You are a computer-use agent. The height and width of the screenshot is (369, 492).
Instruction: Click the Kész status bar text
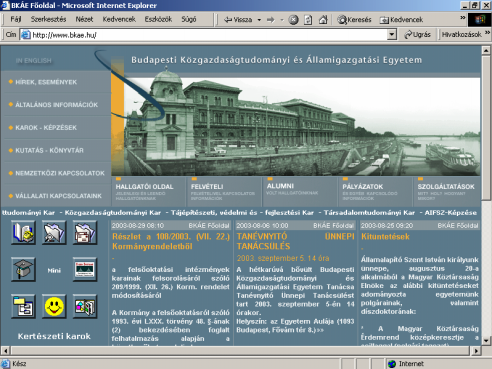click(19, 364)
